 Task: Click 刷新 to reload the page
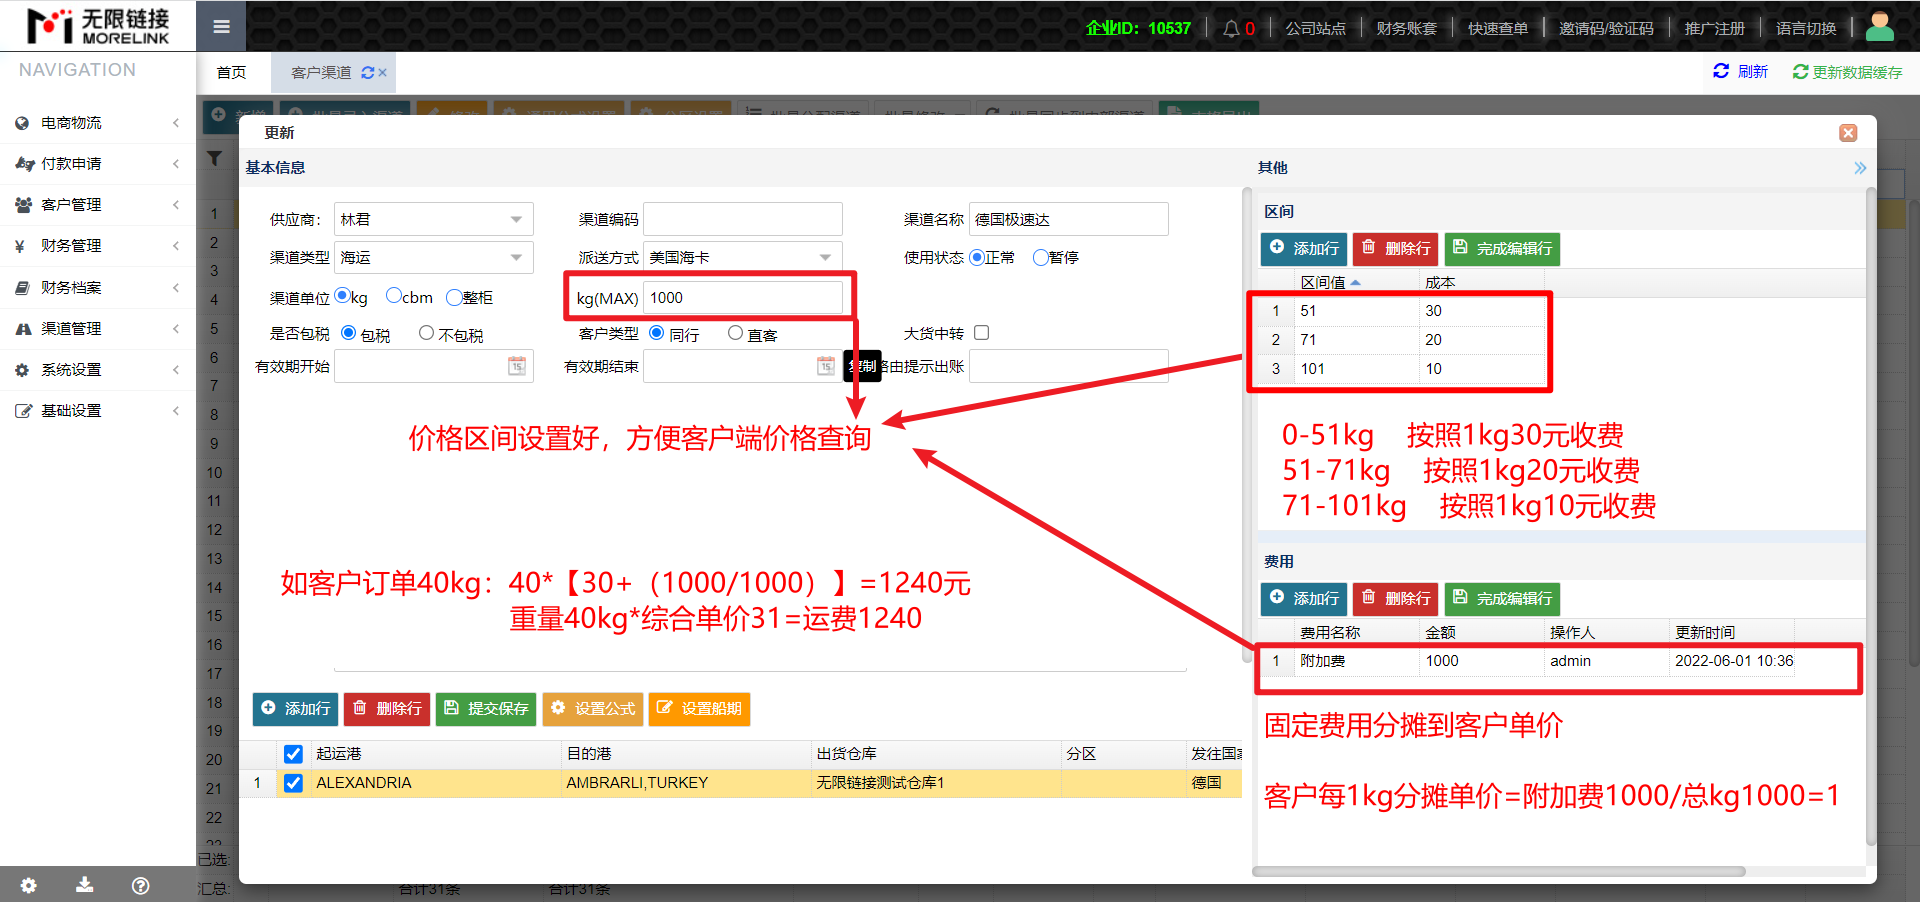click(x=1740, y=72)
